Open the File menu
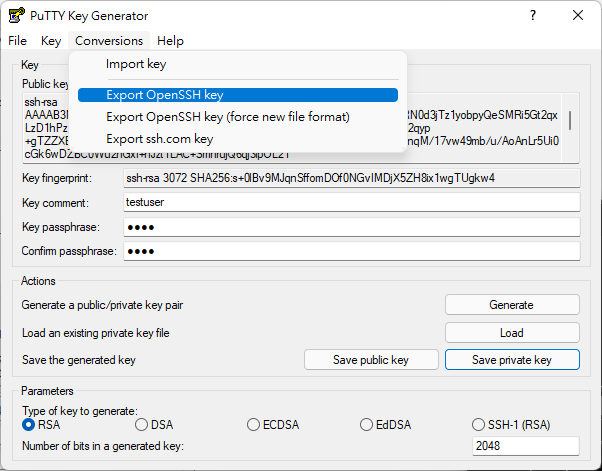The width and height of the screenshot is (602, 471). coord(17,41)
